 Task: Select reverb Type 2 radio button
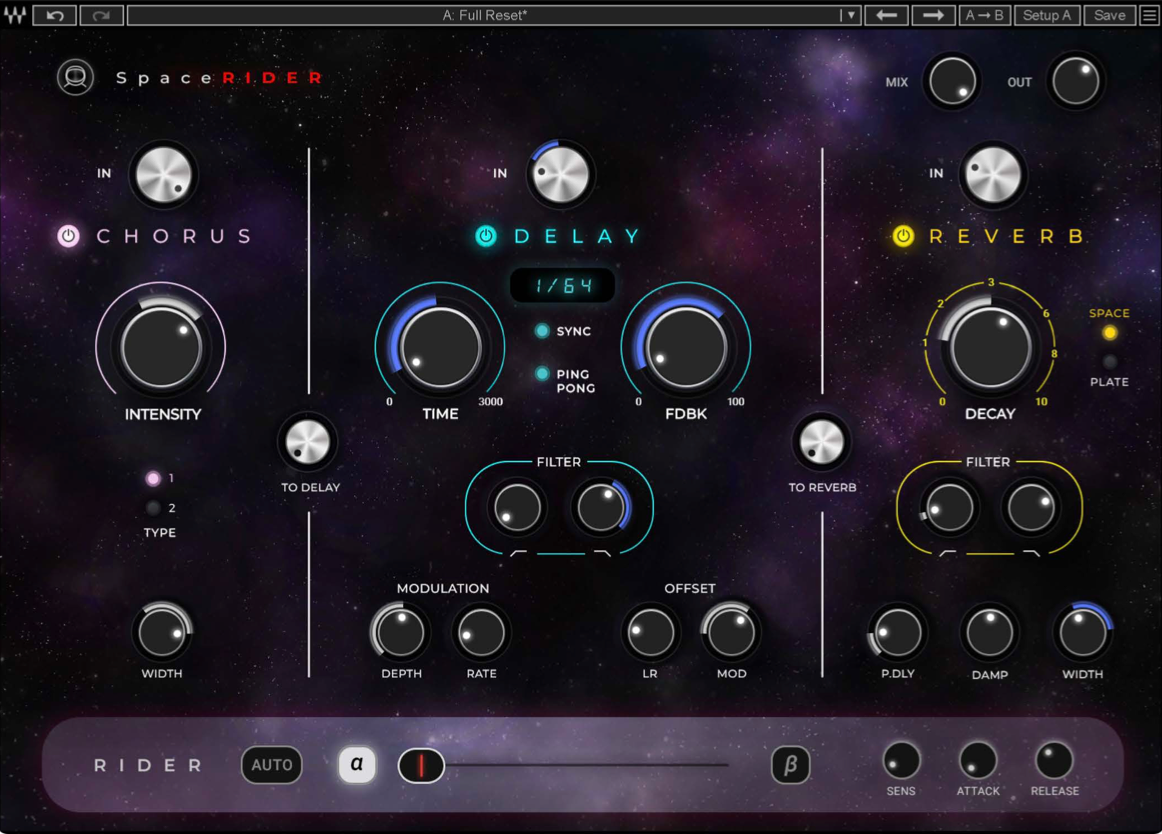(x=155, y=508)
